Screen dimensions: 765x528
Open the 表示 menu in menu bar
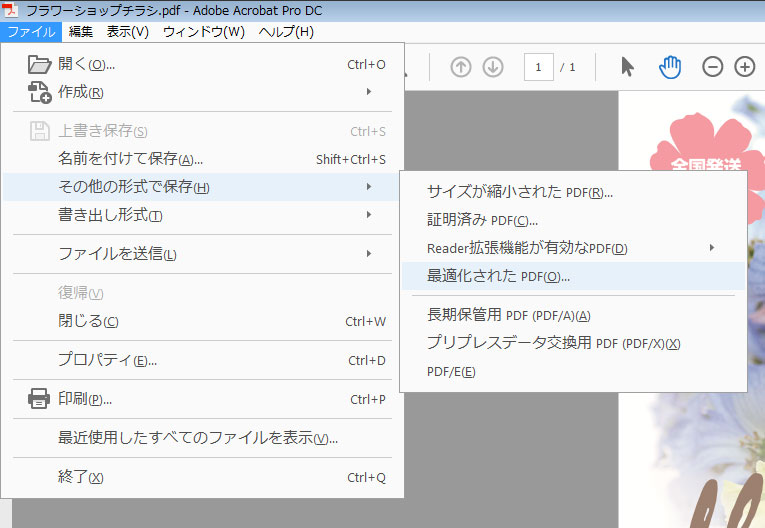[127, 32]
